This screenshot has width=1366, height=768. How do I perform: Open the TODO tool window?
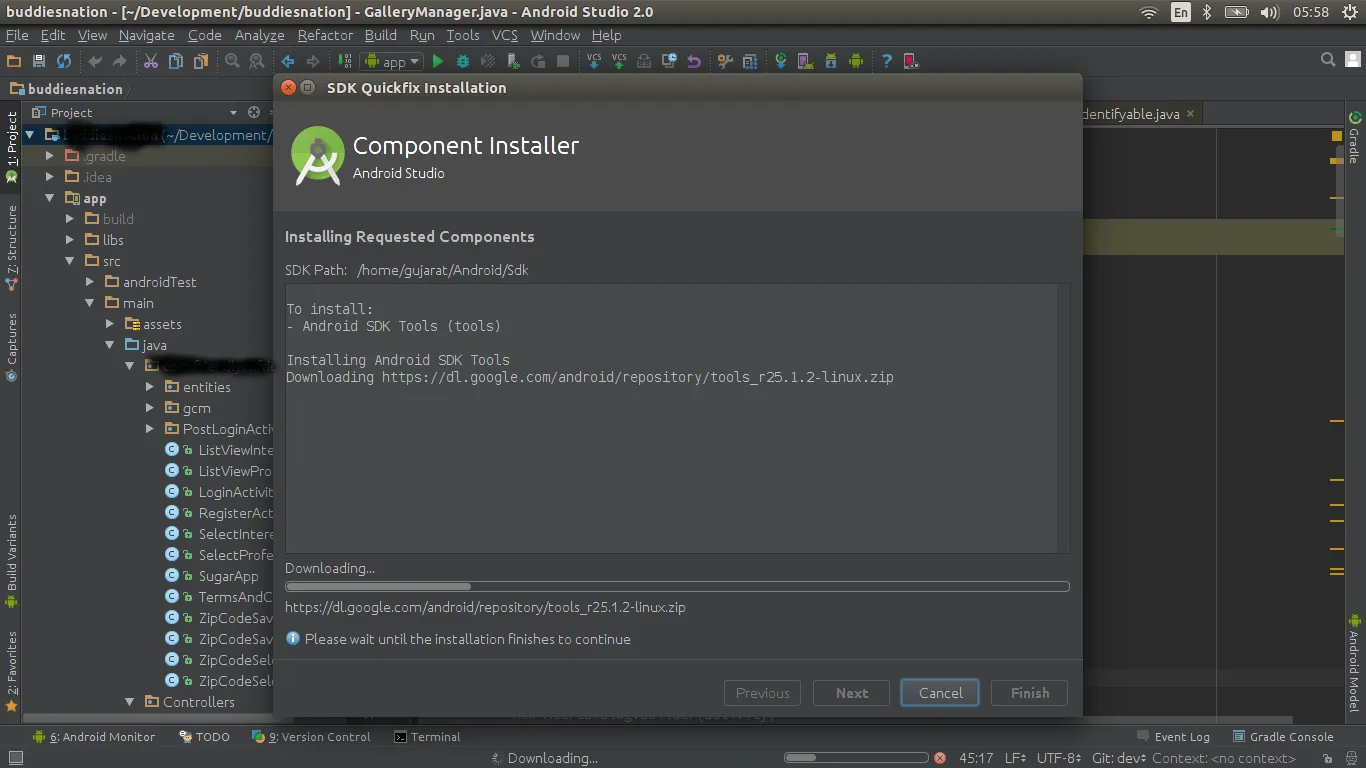pyautogui.click(x=205, y=737)
